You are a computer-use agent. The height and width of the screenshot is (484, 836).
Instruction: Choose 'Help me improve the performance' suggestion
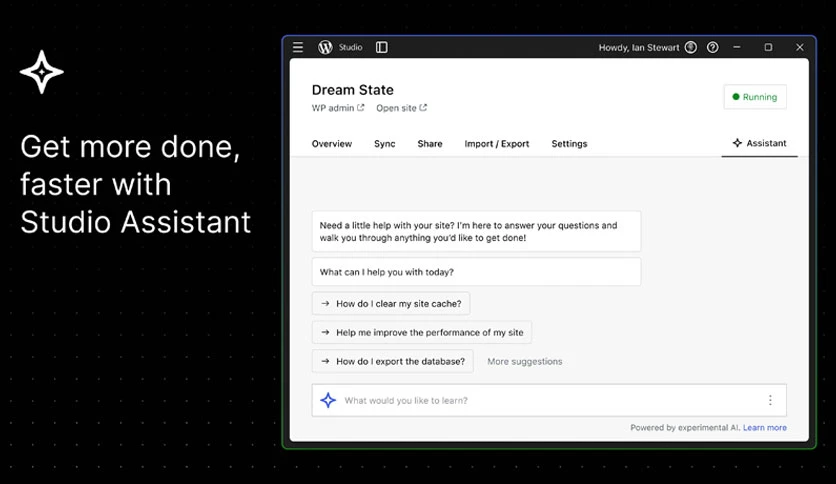click(422, 333)
